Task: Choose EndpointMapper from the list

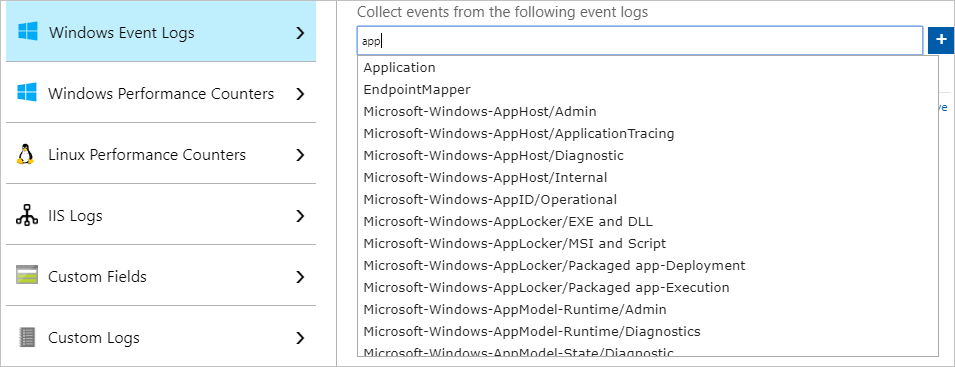Action: pos(648,89)
